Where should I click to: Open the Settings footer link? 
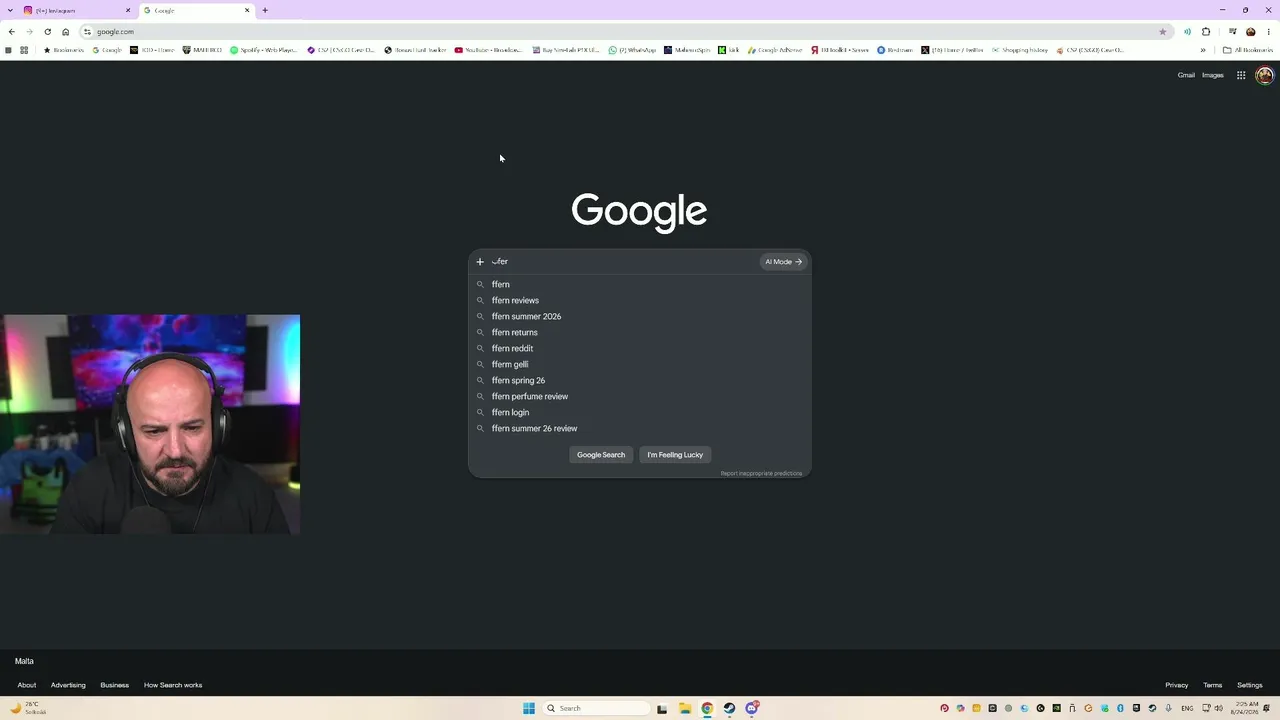coord(1250,685)
